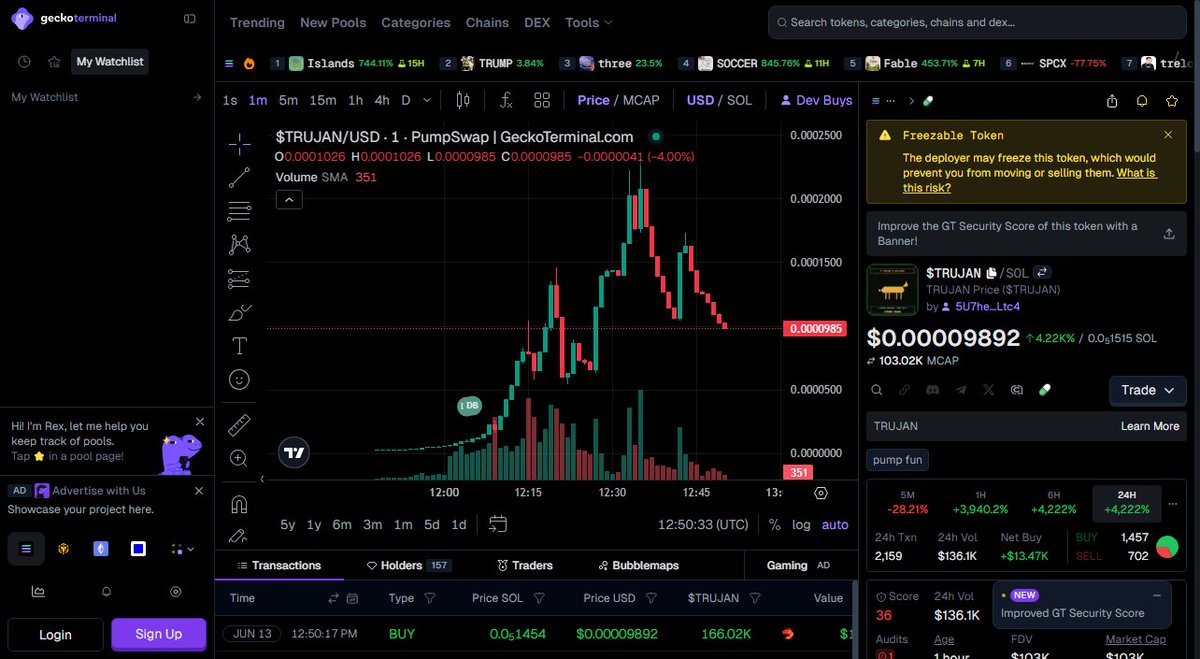Click the alert bell for this pool
This screenshot has height=659, width=1200.
[x=1142, y=101]
